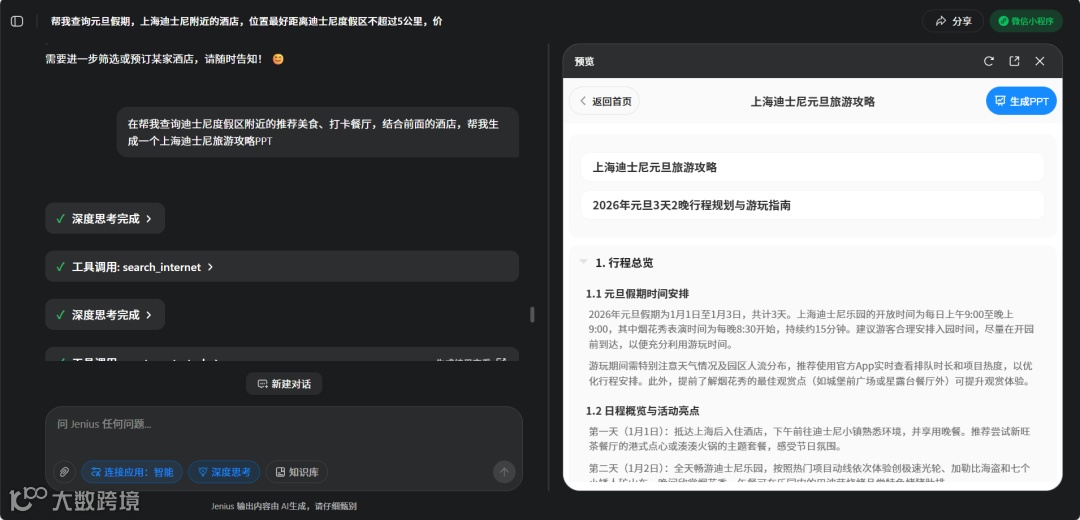
Task: Open the 微信小程序 button
Action: click(x=1026, y=21)
